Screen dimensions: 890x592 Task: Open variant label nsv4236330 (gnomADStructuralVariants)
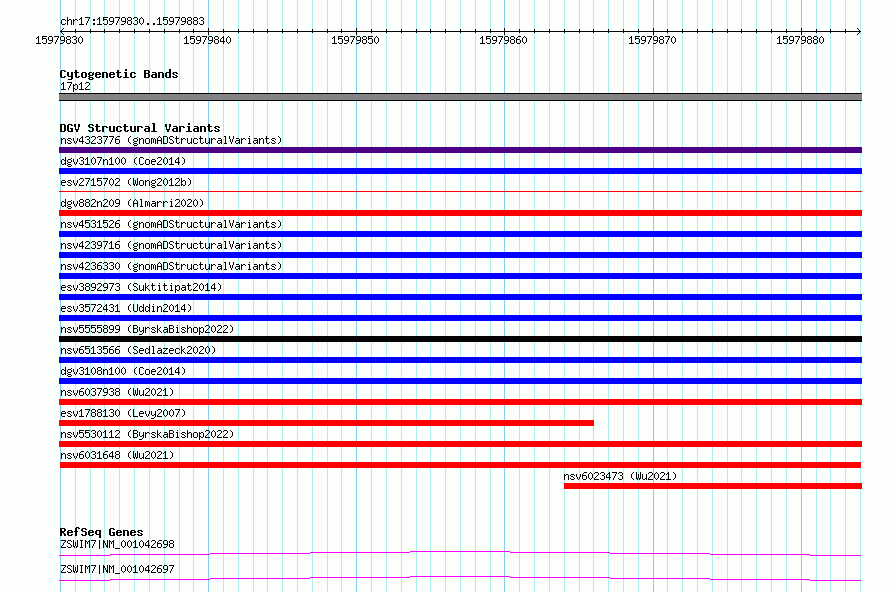point(171,266)
